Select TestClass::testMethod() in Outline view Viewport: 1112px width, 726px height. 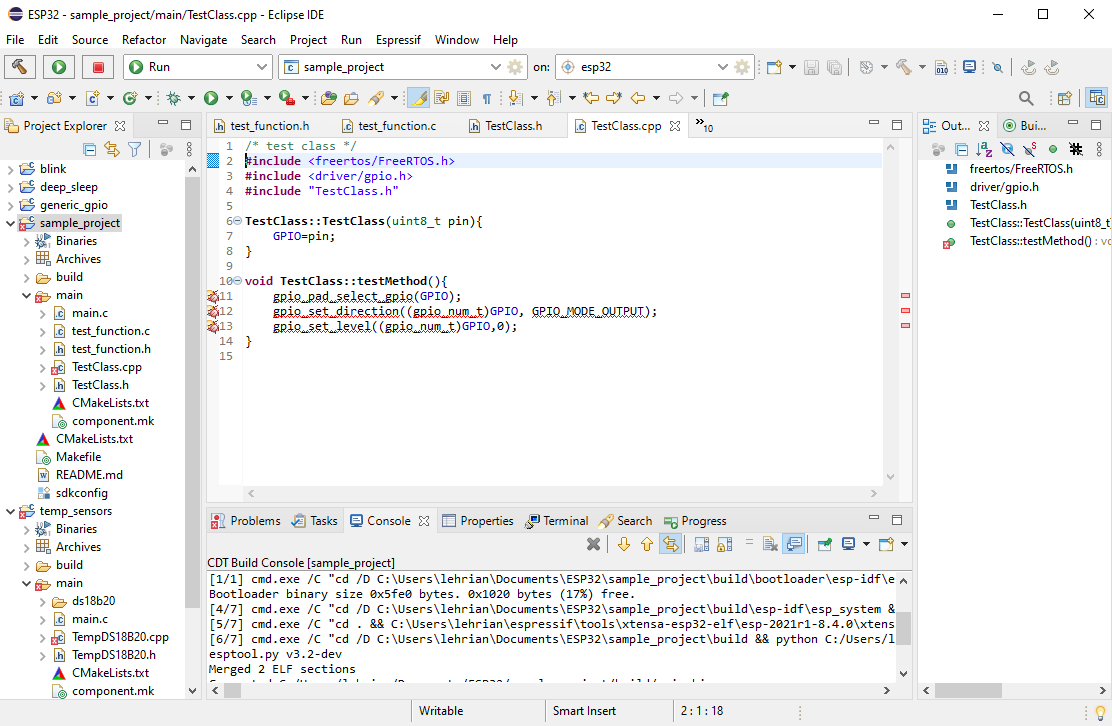click(1030, 241)
